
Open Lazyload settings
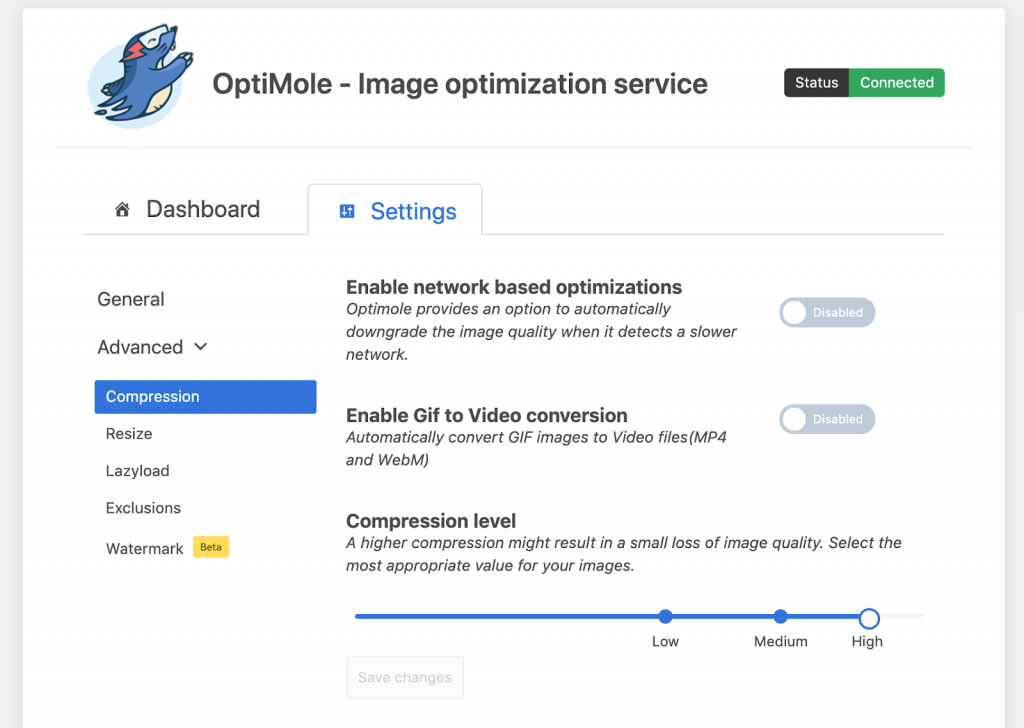pyautogui.click(x=137, y=471)
